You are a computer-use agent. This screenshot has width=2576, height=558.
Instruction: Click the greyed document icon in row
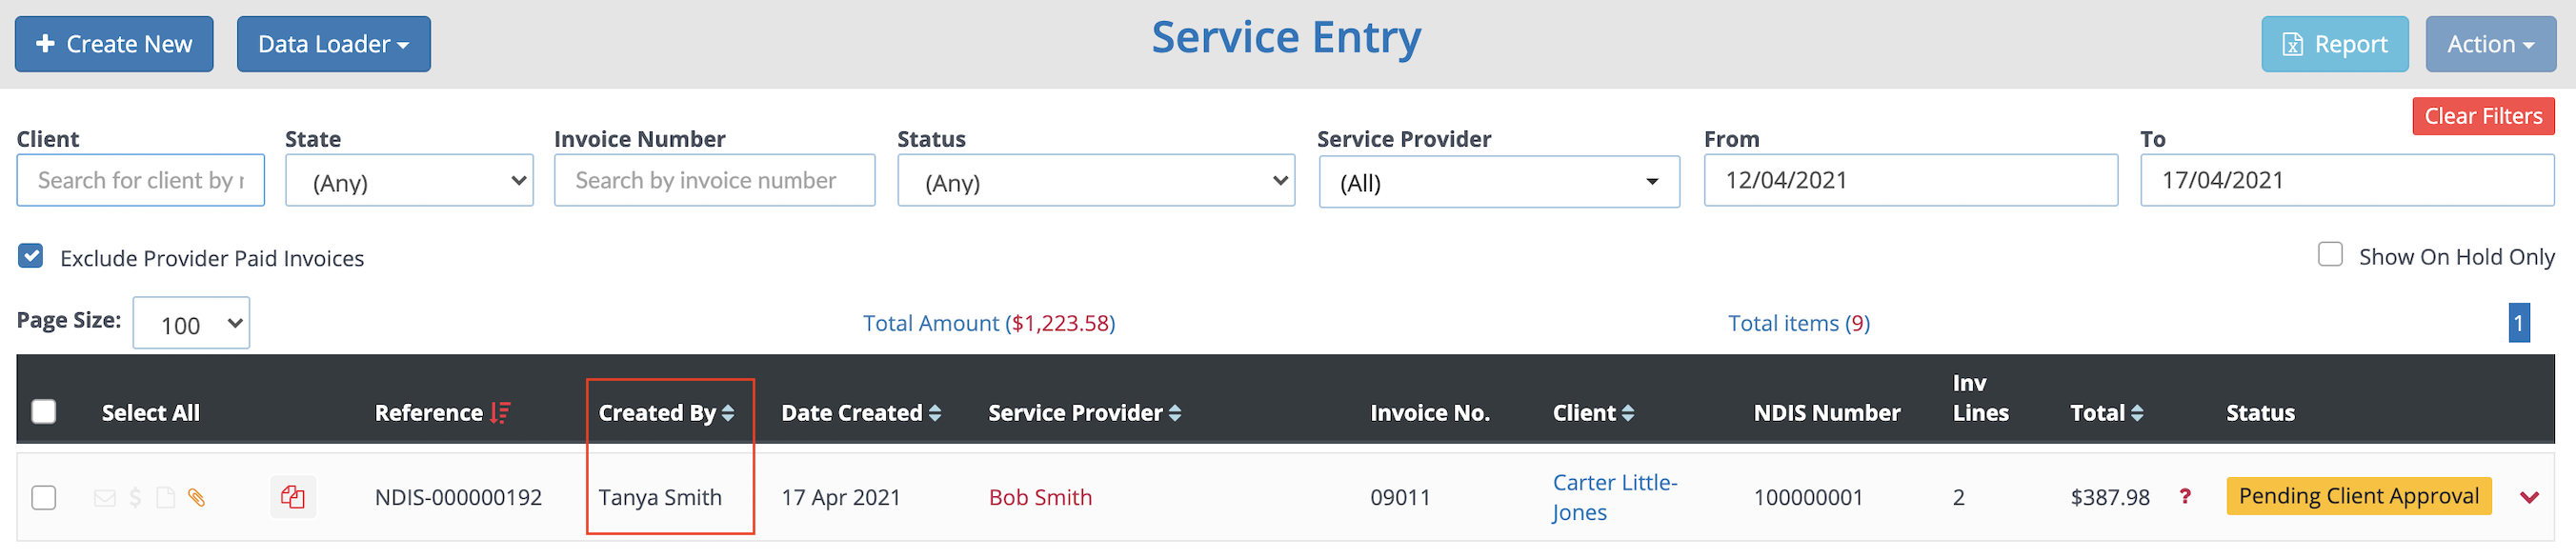166,498
